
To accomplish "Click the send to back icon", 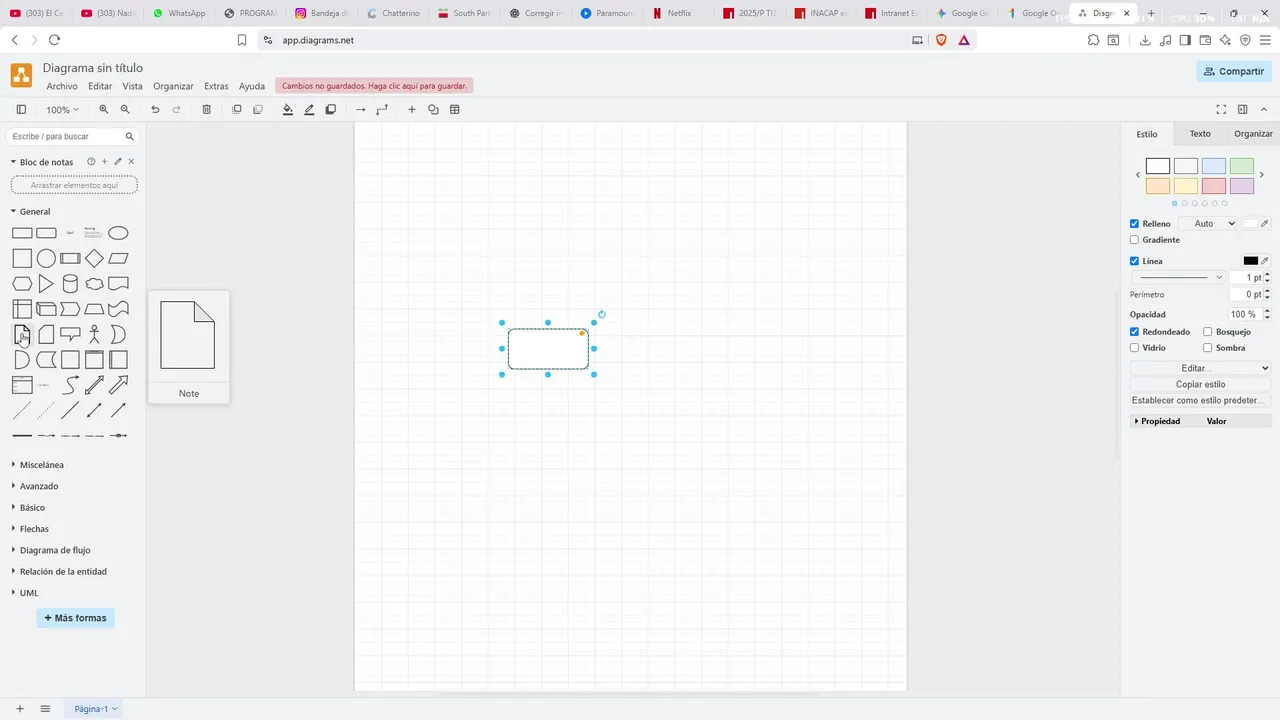I will pyautogui.click(x=258, y=110).
